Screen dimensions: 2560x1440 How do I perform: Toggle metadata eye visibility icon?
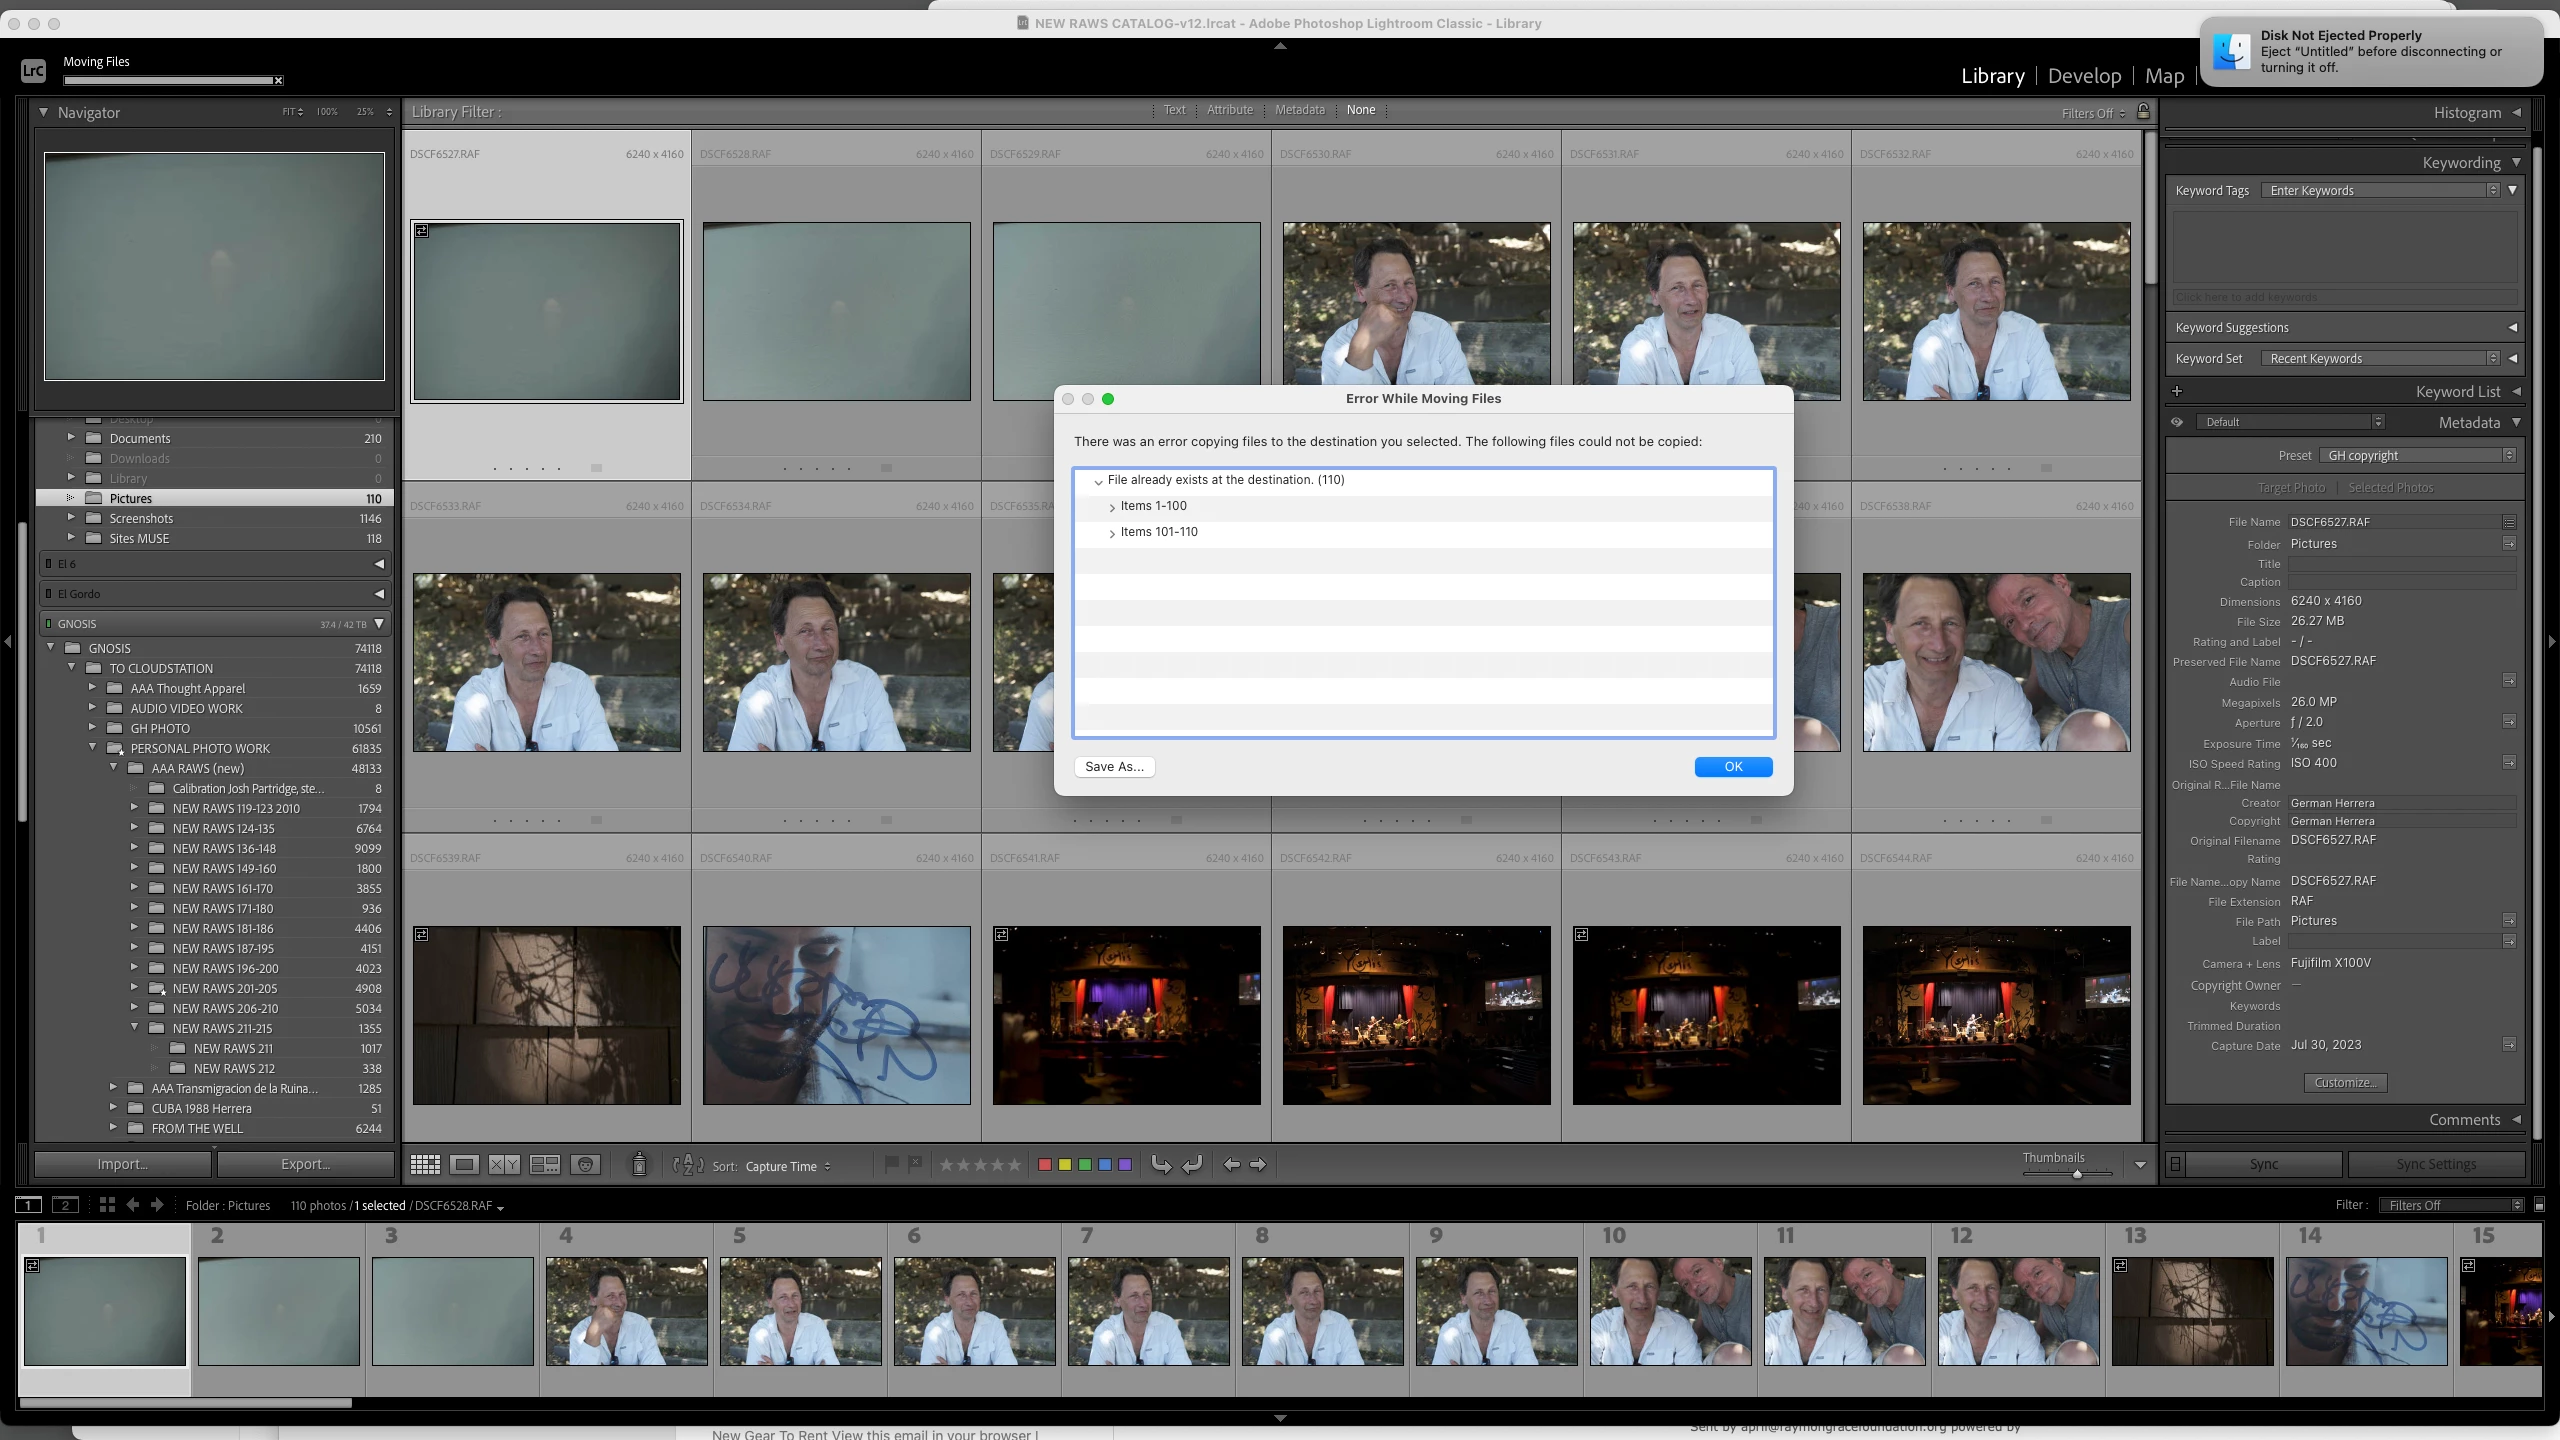[x=2177, y=422]
